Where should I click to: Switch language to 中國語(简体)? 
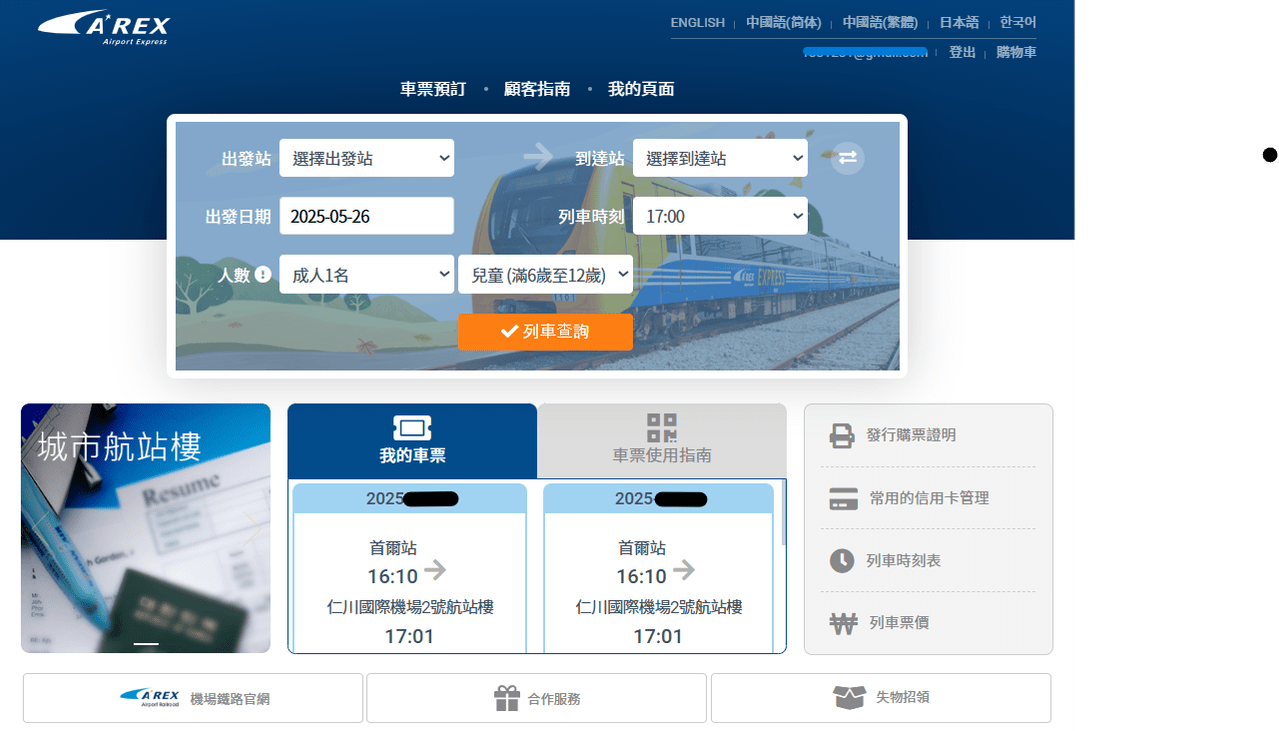pos(784,23)
